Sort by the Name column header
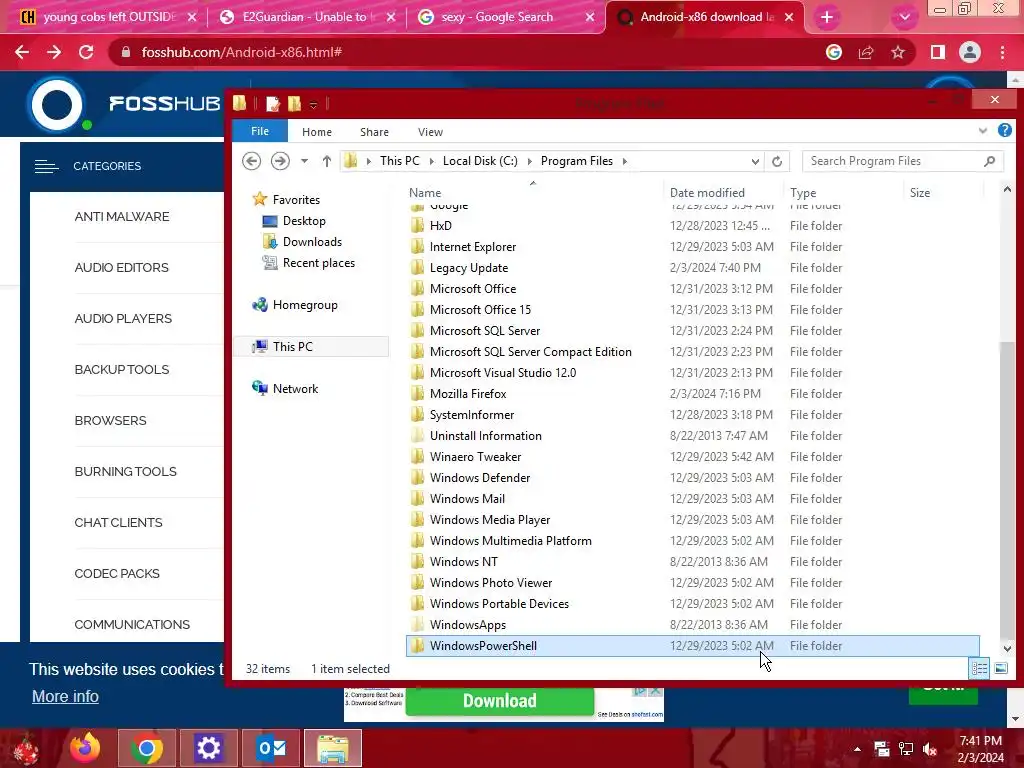The height and width of the screenshot is (768, 1024). 424,193
